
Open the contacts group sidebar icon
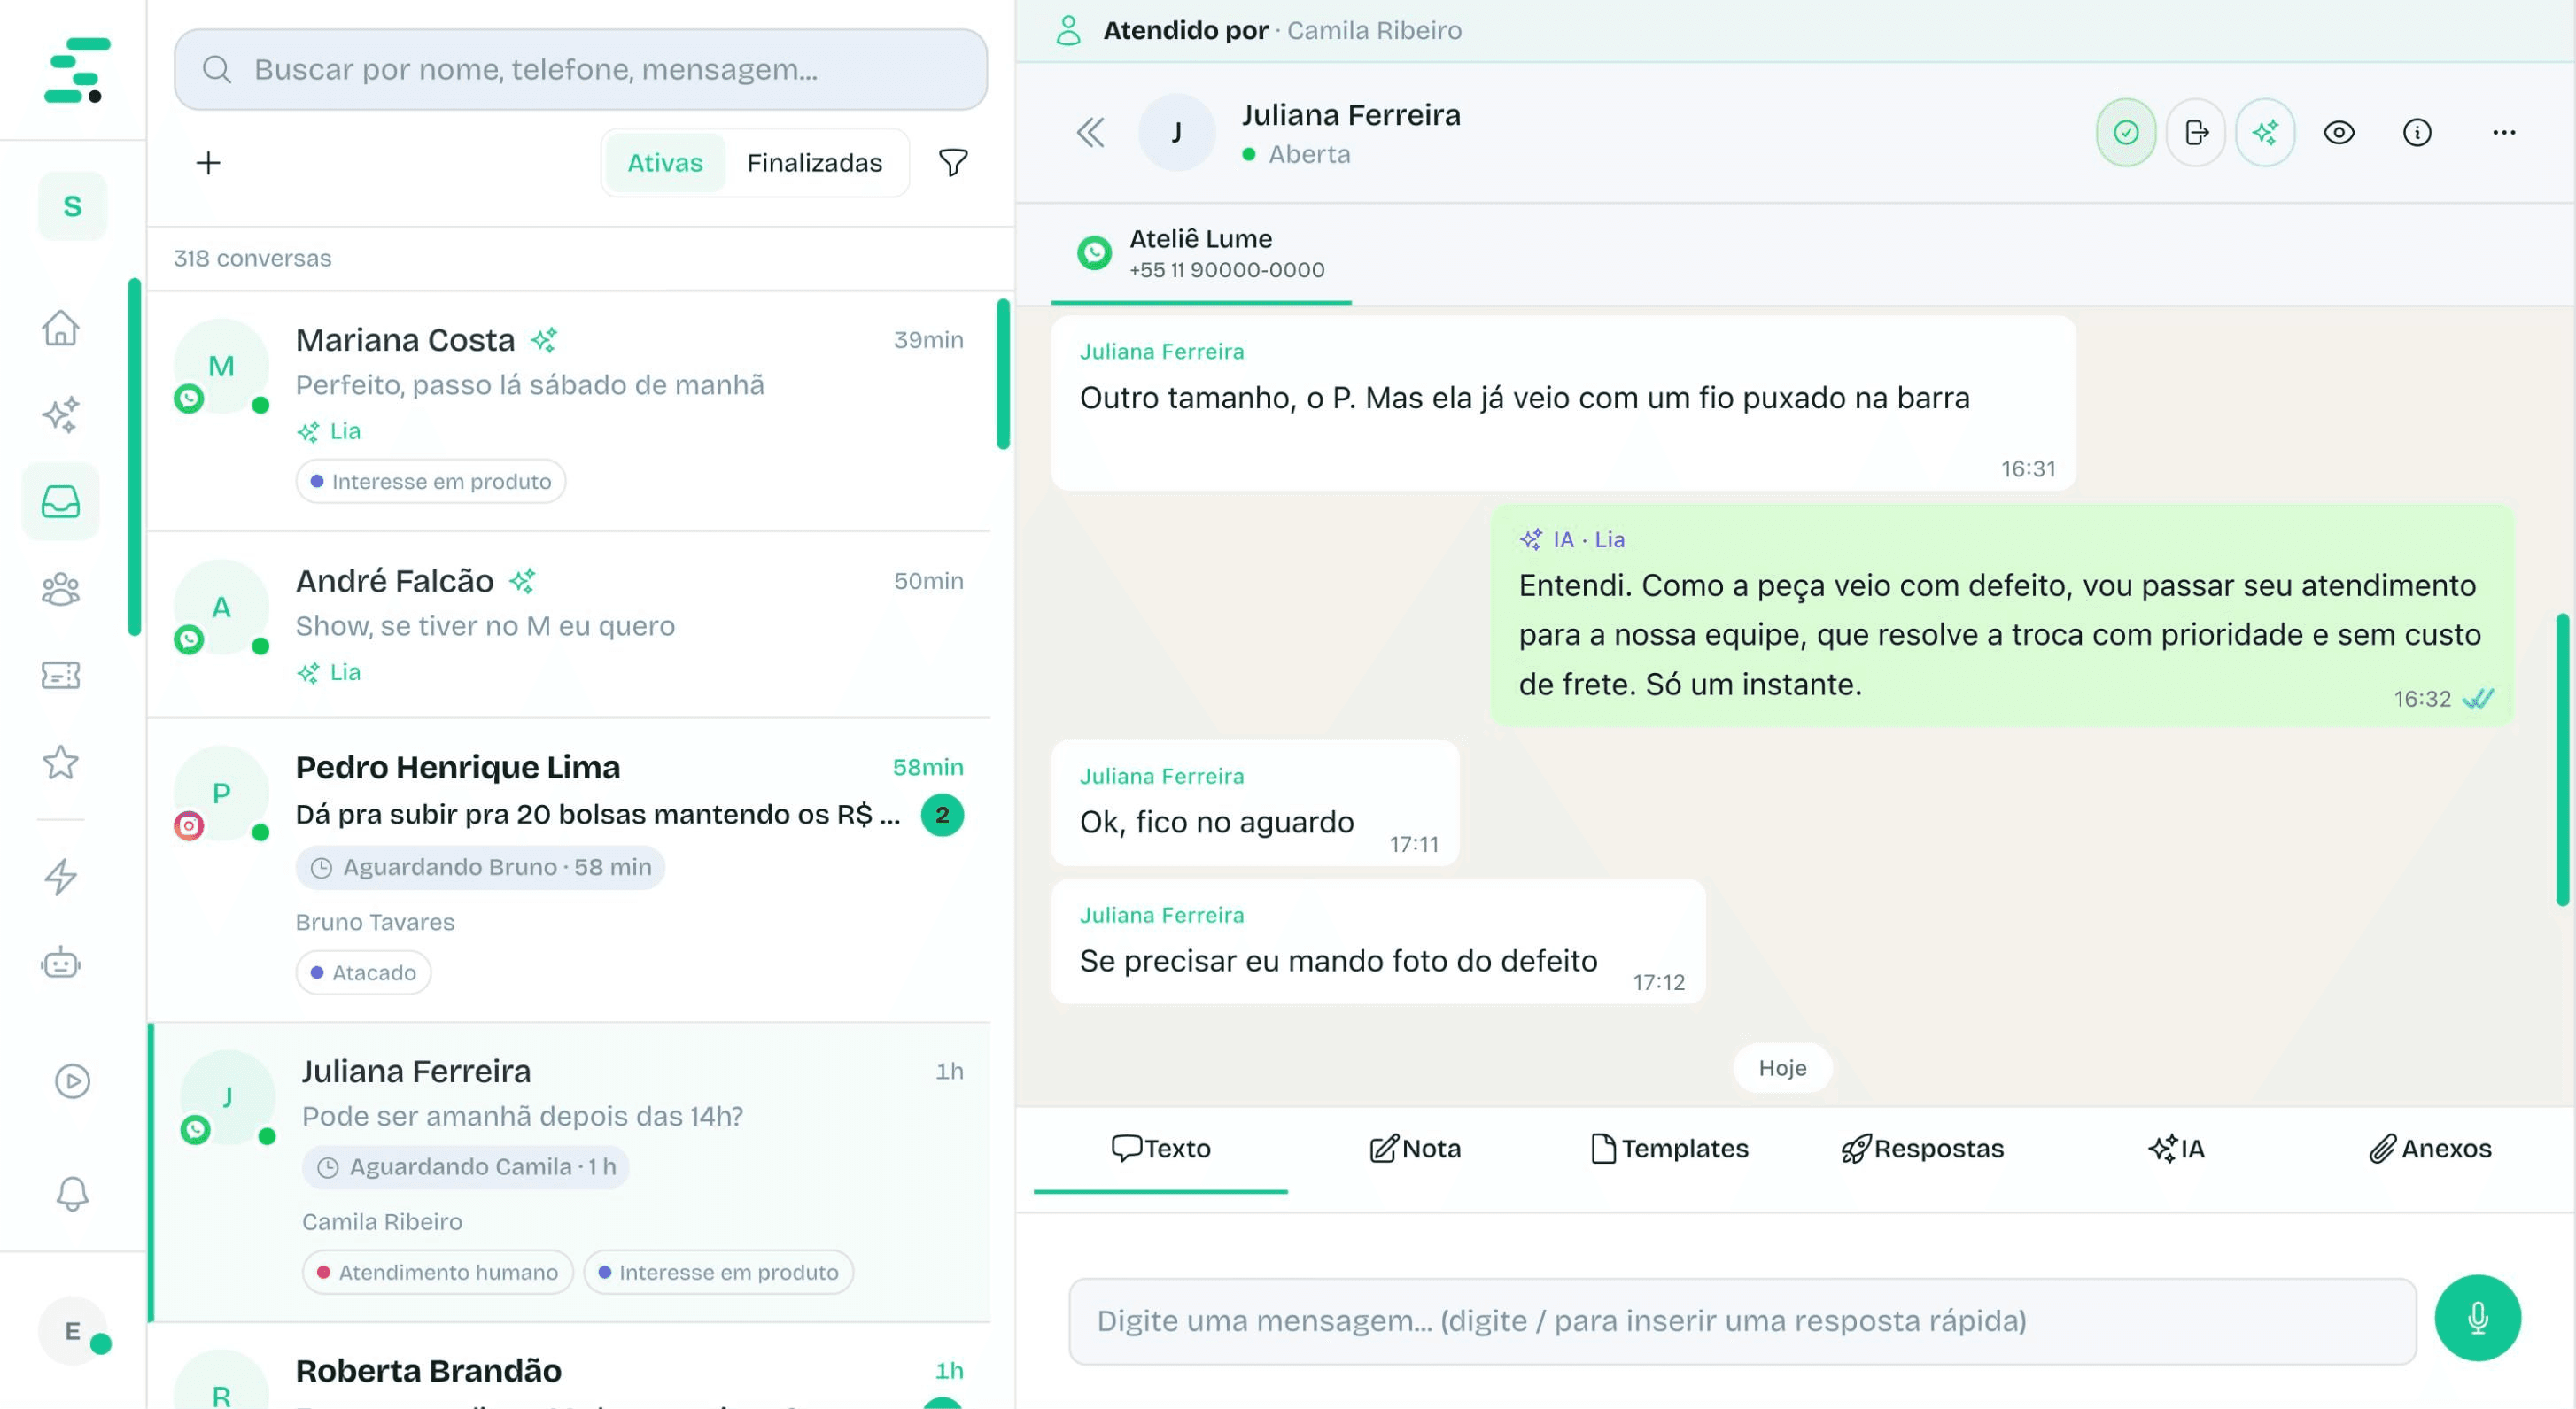click(61, 589)
